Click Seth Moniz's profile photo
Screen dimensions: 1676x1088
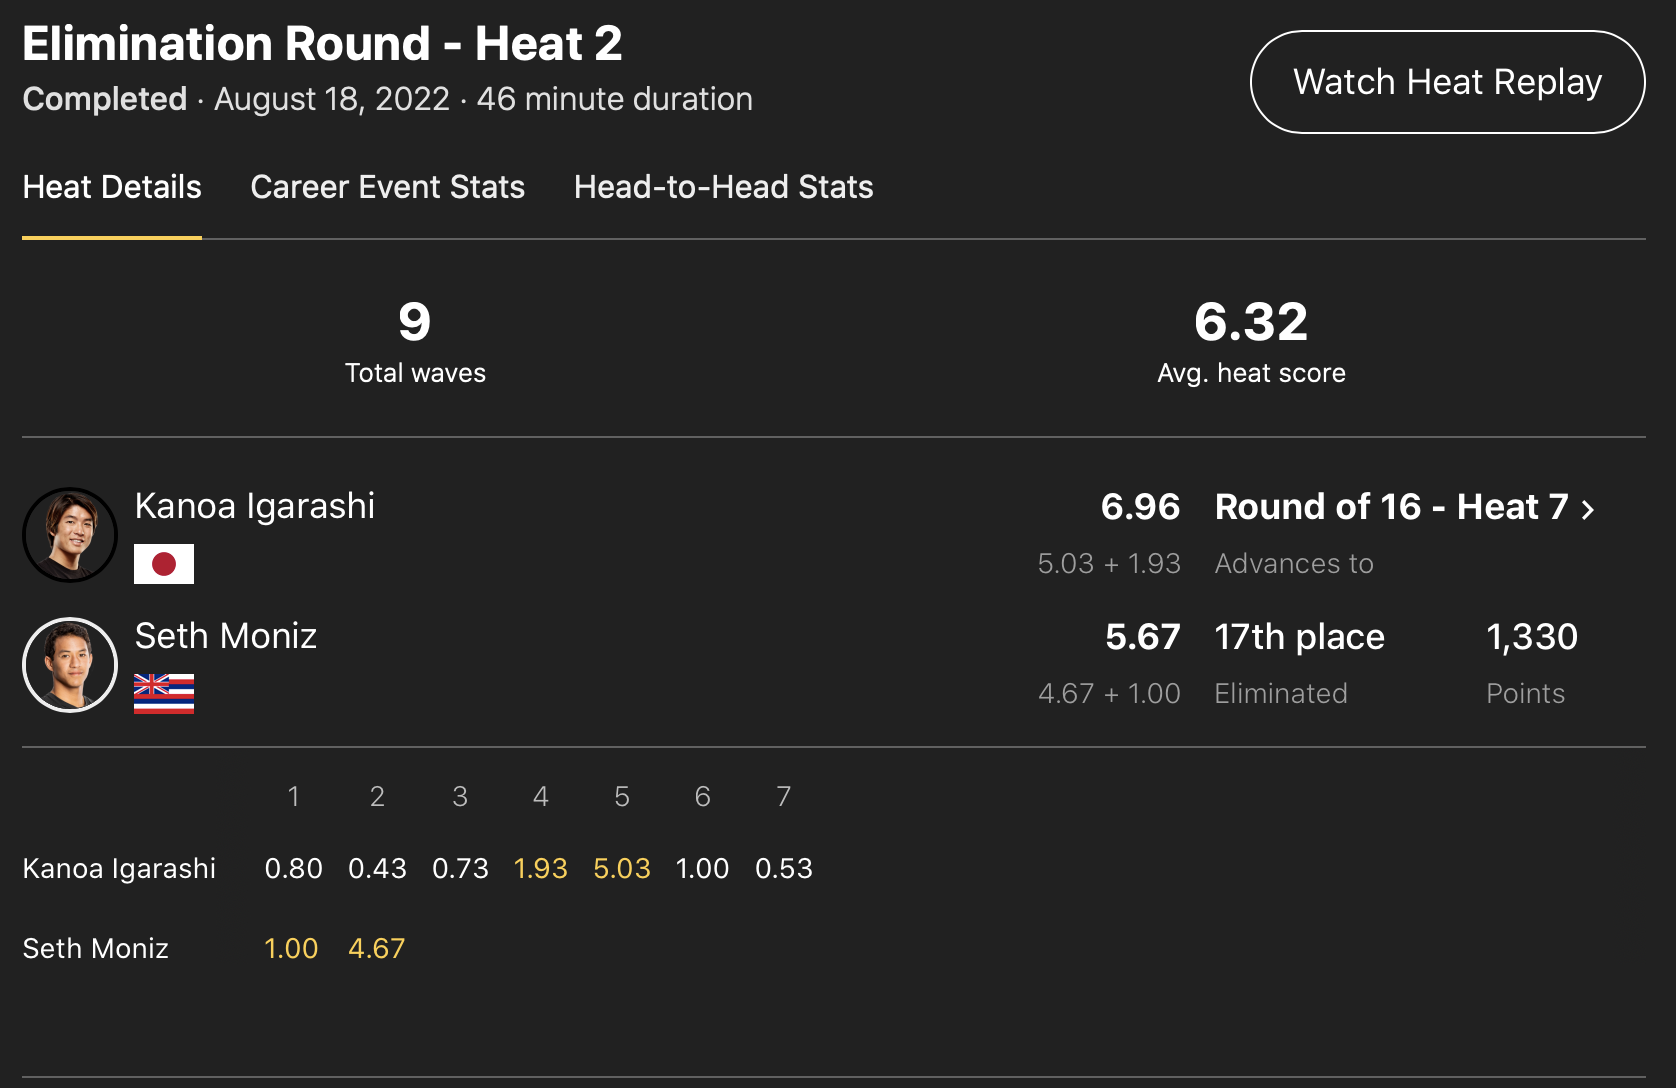tap(70, 665)
